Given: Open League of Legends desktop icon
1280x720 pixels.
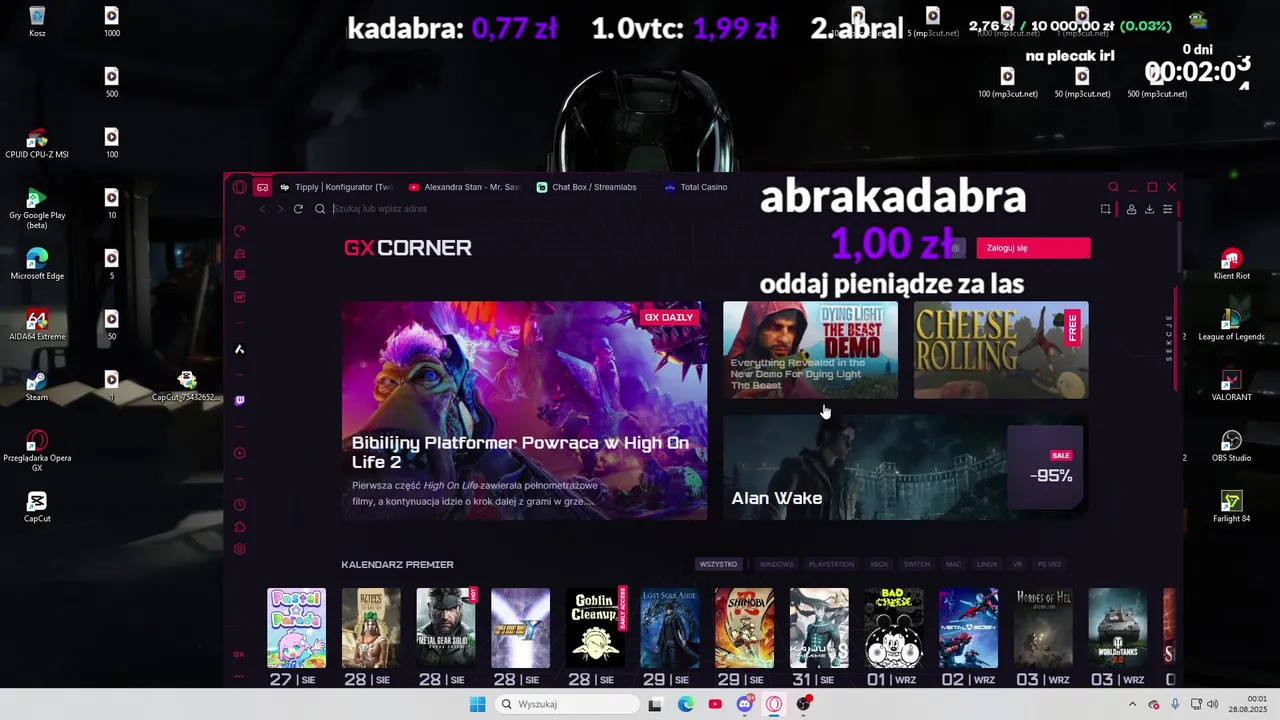Looking at the screenshot, I should pos(1232,325).
